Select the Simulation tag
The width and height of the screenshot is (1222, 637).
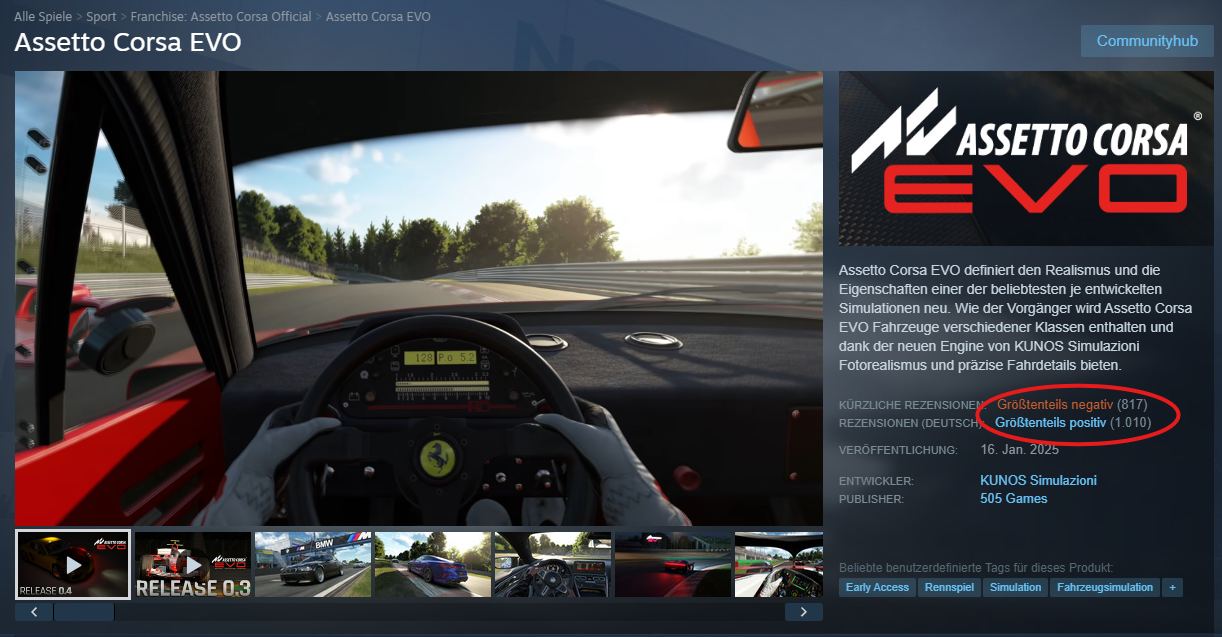click(1015, 587)
